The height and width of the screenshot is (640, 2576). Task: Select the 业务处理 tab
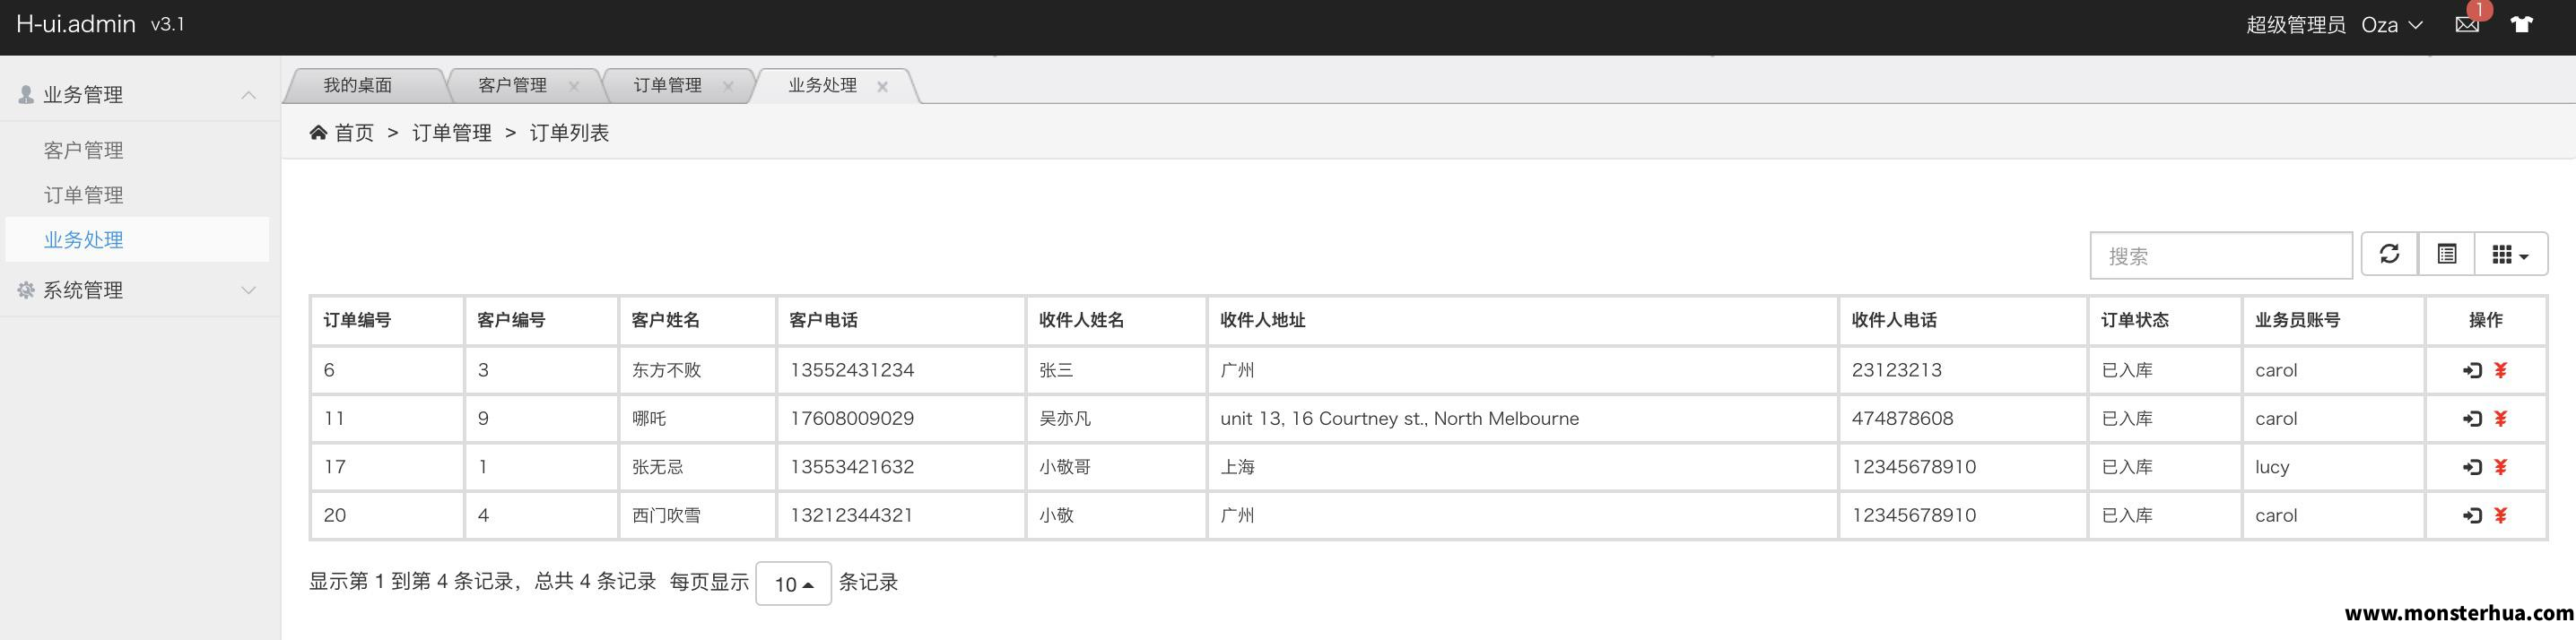822,85
